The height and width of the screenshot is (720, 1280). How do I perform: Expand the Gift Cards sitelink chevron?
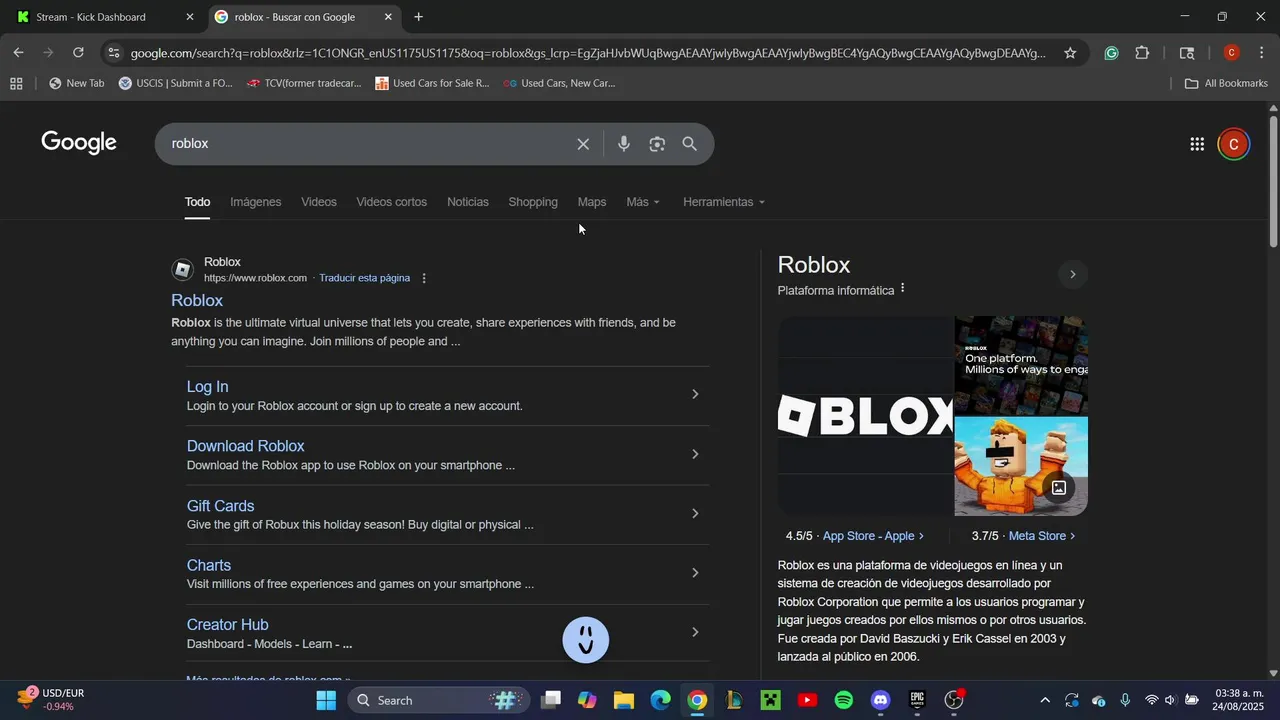(x=696, y=513)
